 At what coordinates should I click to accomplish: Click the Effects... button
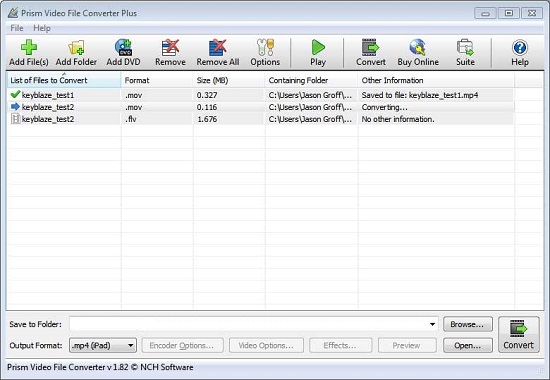tap(340, 346)
